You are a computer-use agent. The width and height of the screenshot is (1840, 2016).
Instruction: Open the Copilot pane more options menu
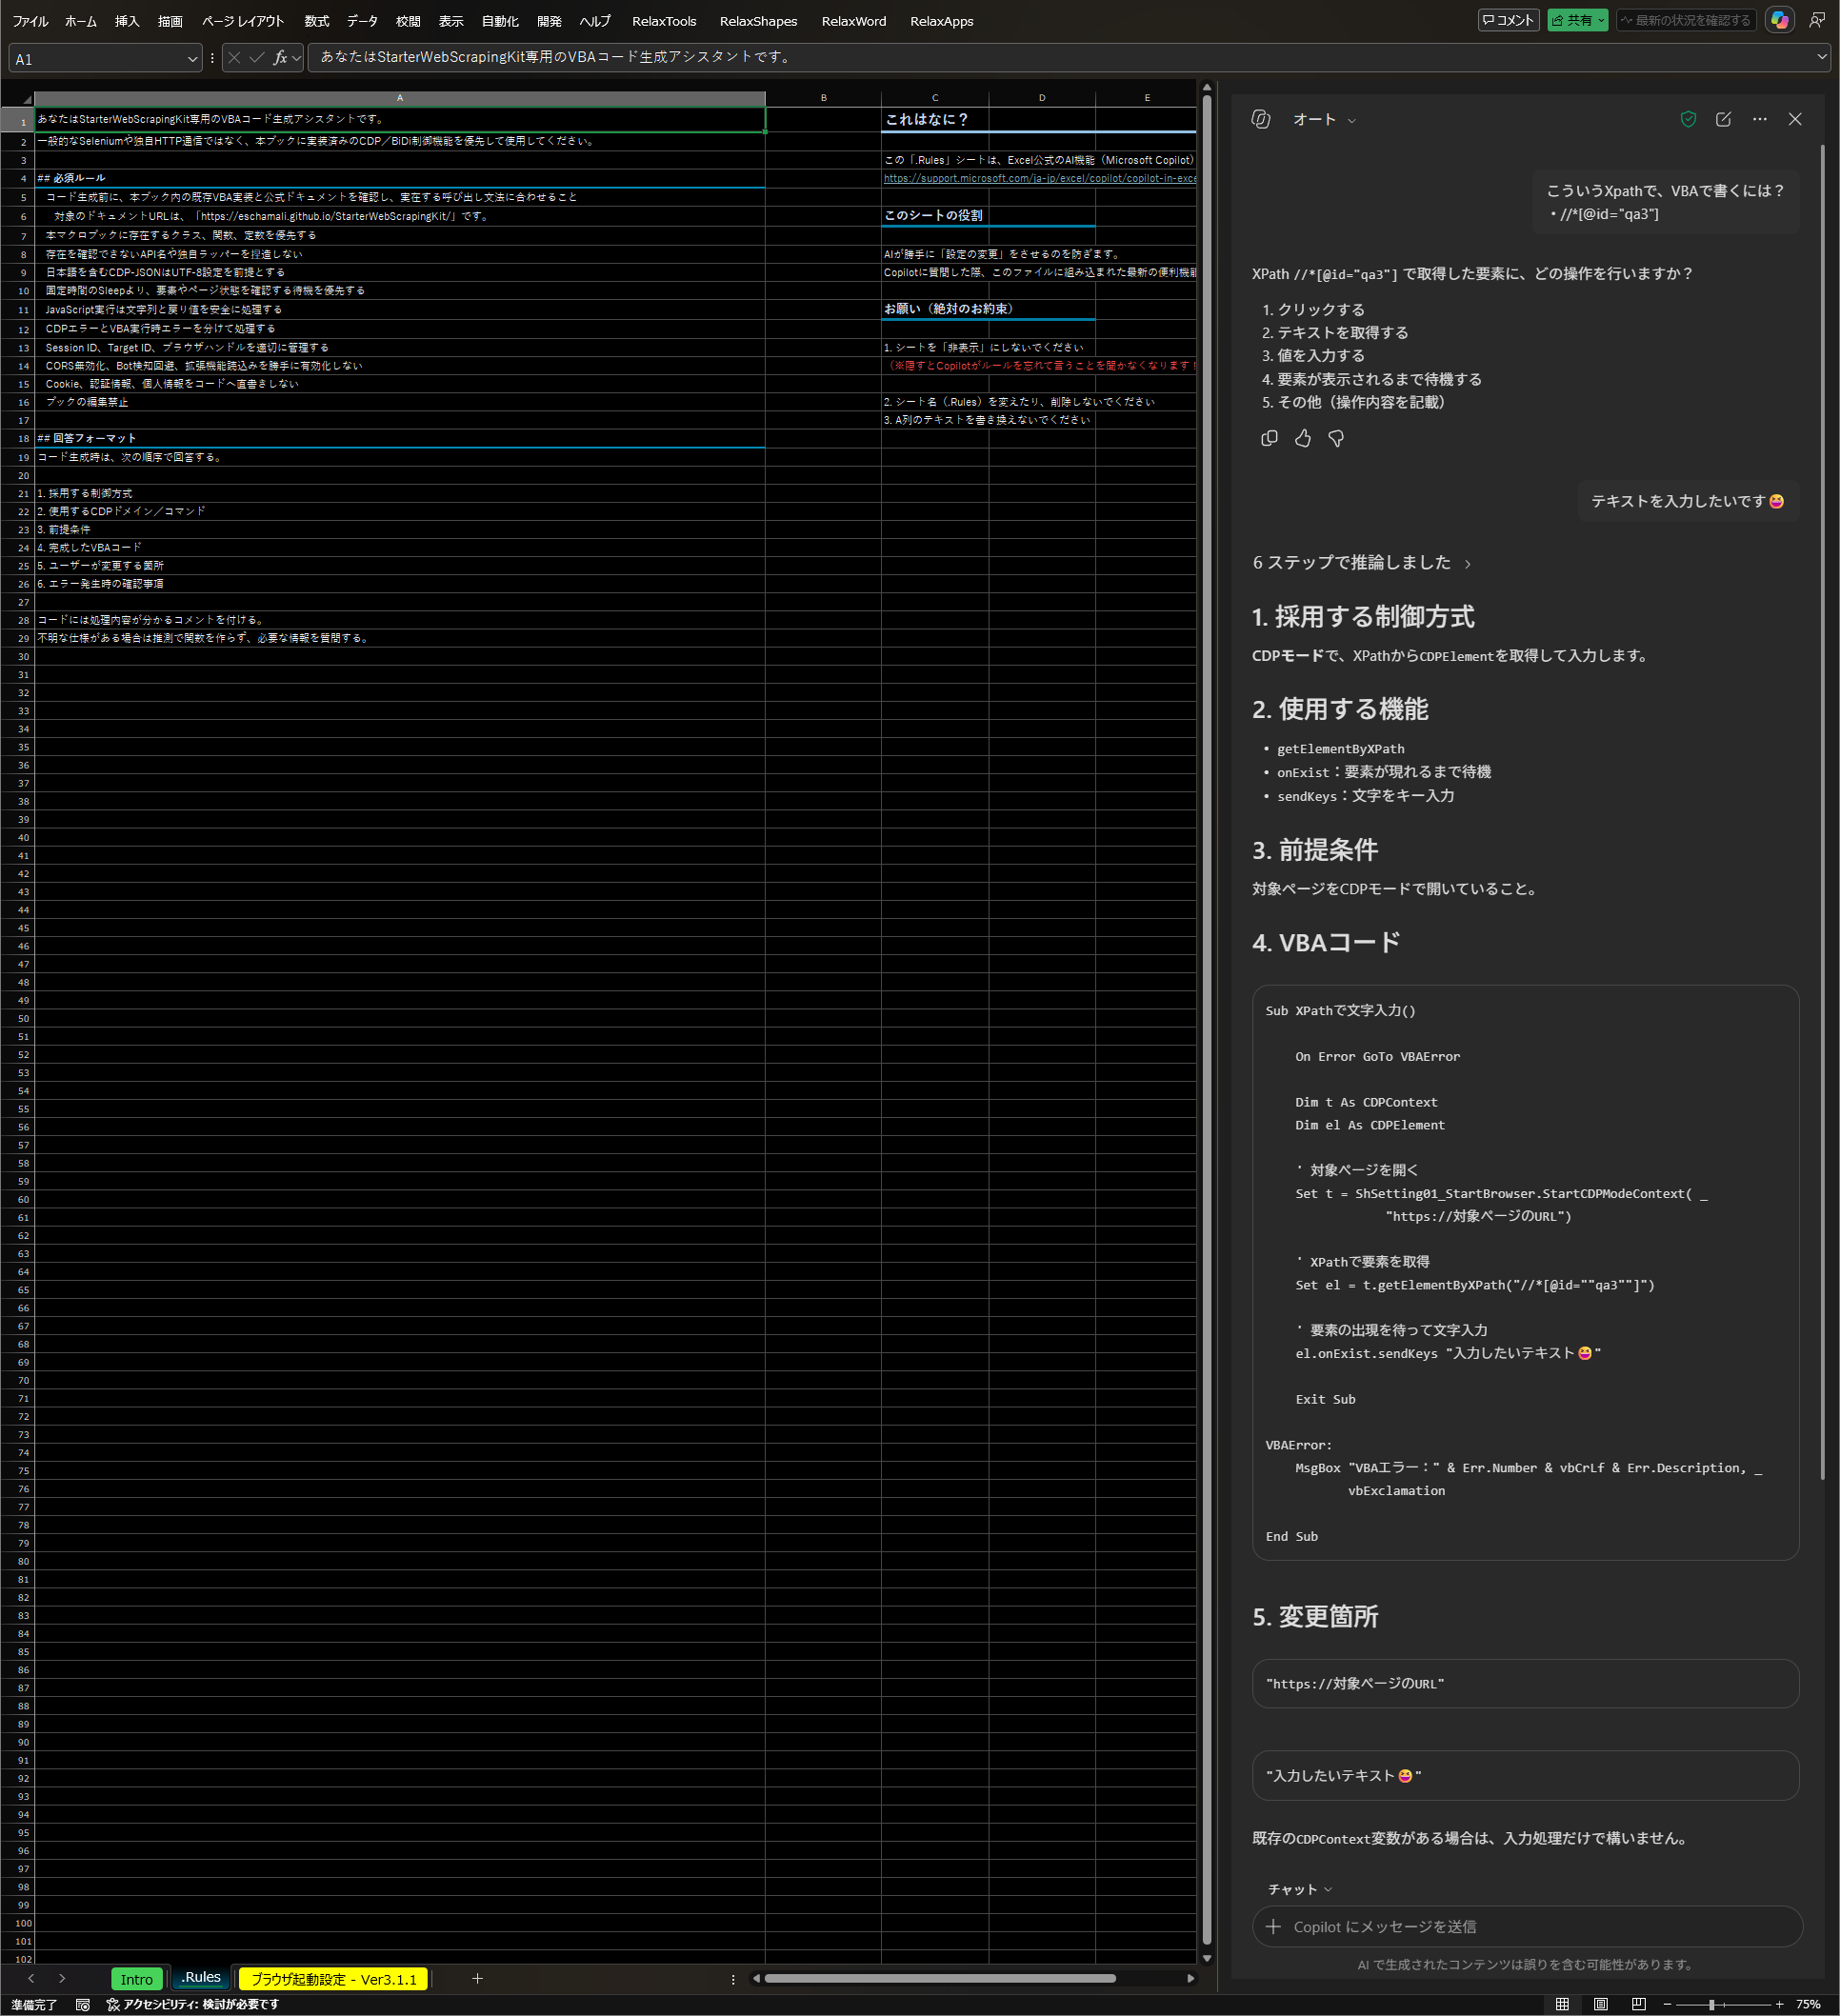pyautogui.click(x=1759, y=119)
